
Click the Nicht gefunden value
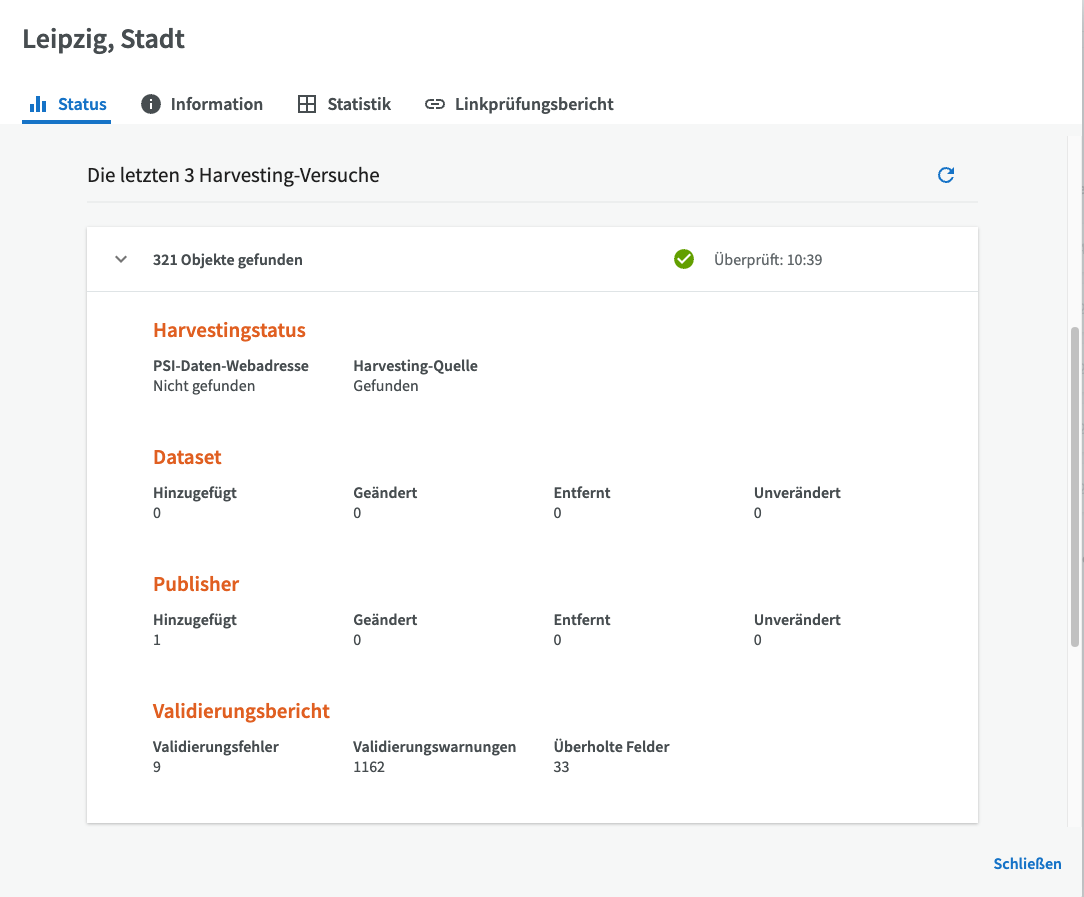pyautogui.click(x=204, y=386)
